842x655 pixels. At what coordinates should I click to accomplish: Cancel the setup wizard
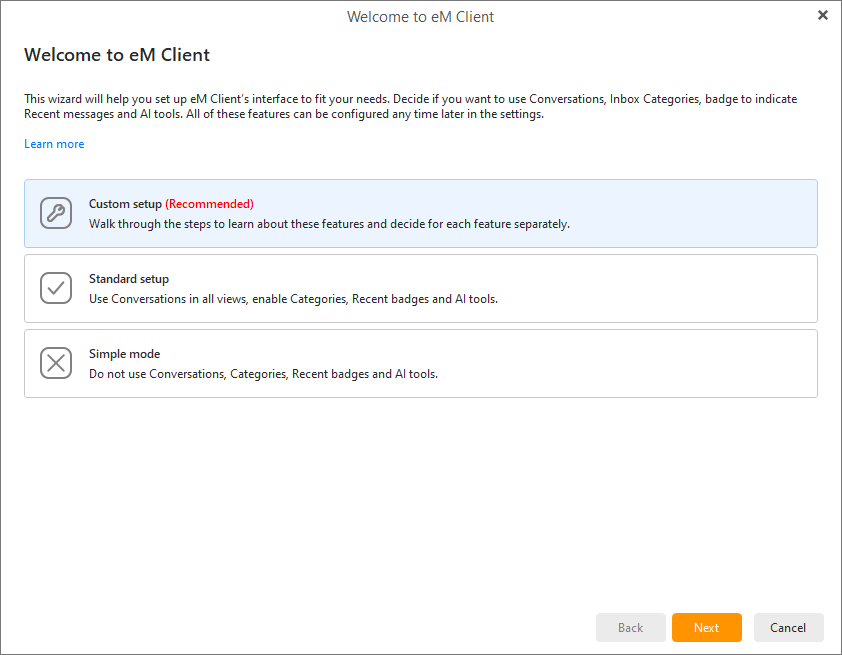[x=788, y=627]
